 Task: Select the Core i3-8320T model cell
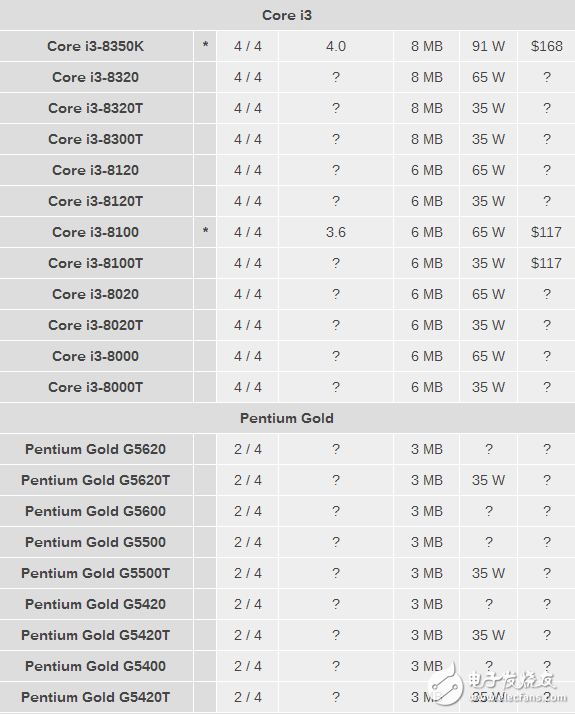(x=96, y=108)
